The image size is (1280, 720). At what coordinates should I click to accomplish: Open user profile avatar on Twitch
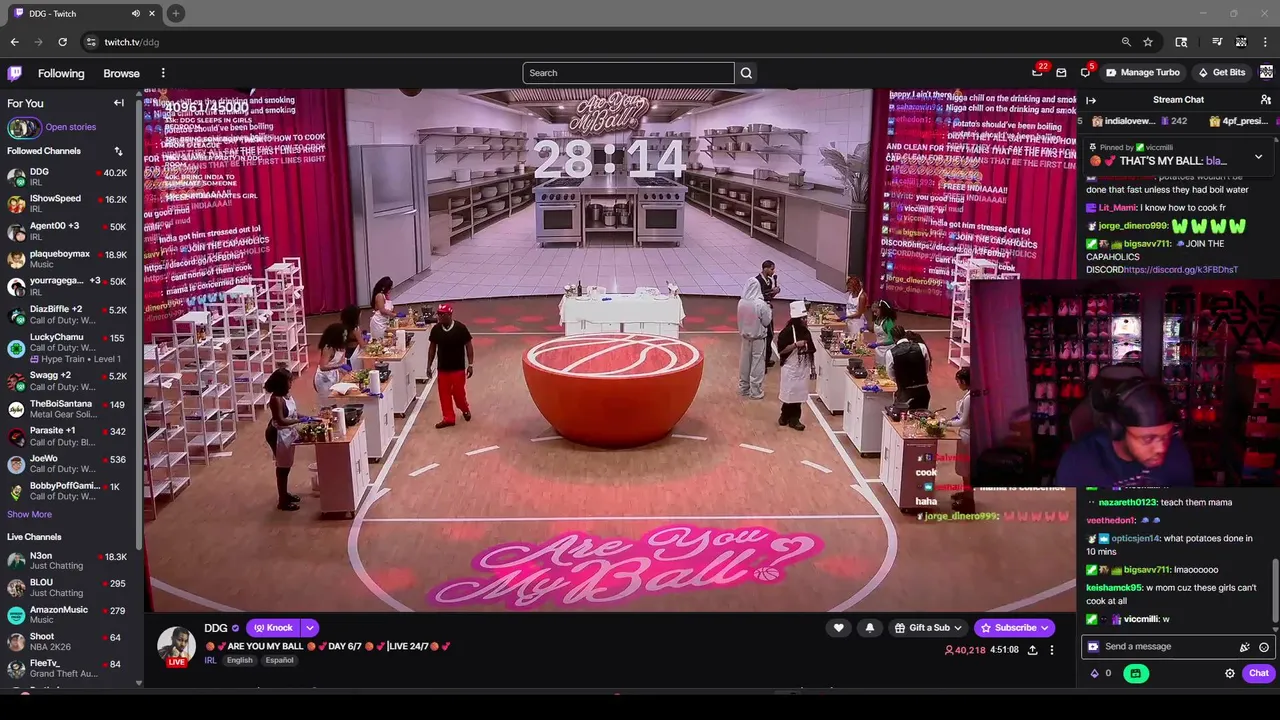click(x=1266, y=72)
